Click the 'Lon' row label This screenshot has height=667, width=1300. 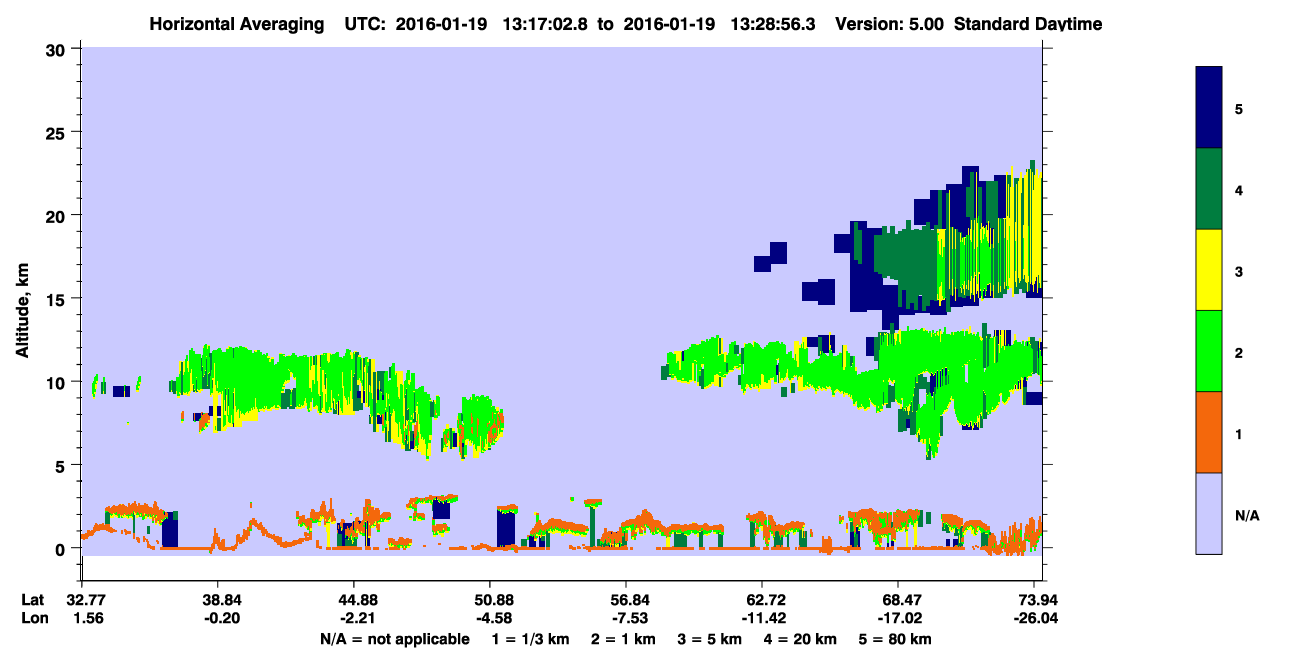(x=33, y=618)
